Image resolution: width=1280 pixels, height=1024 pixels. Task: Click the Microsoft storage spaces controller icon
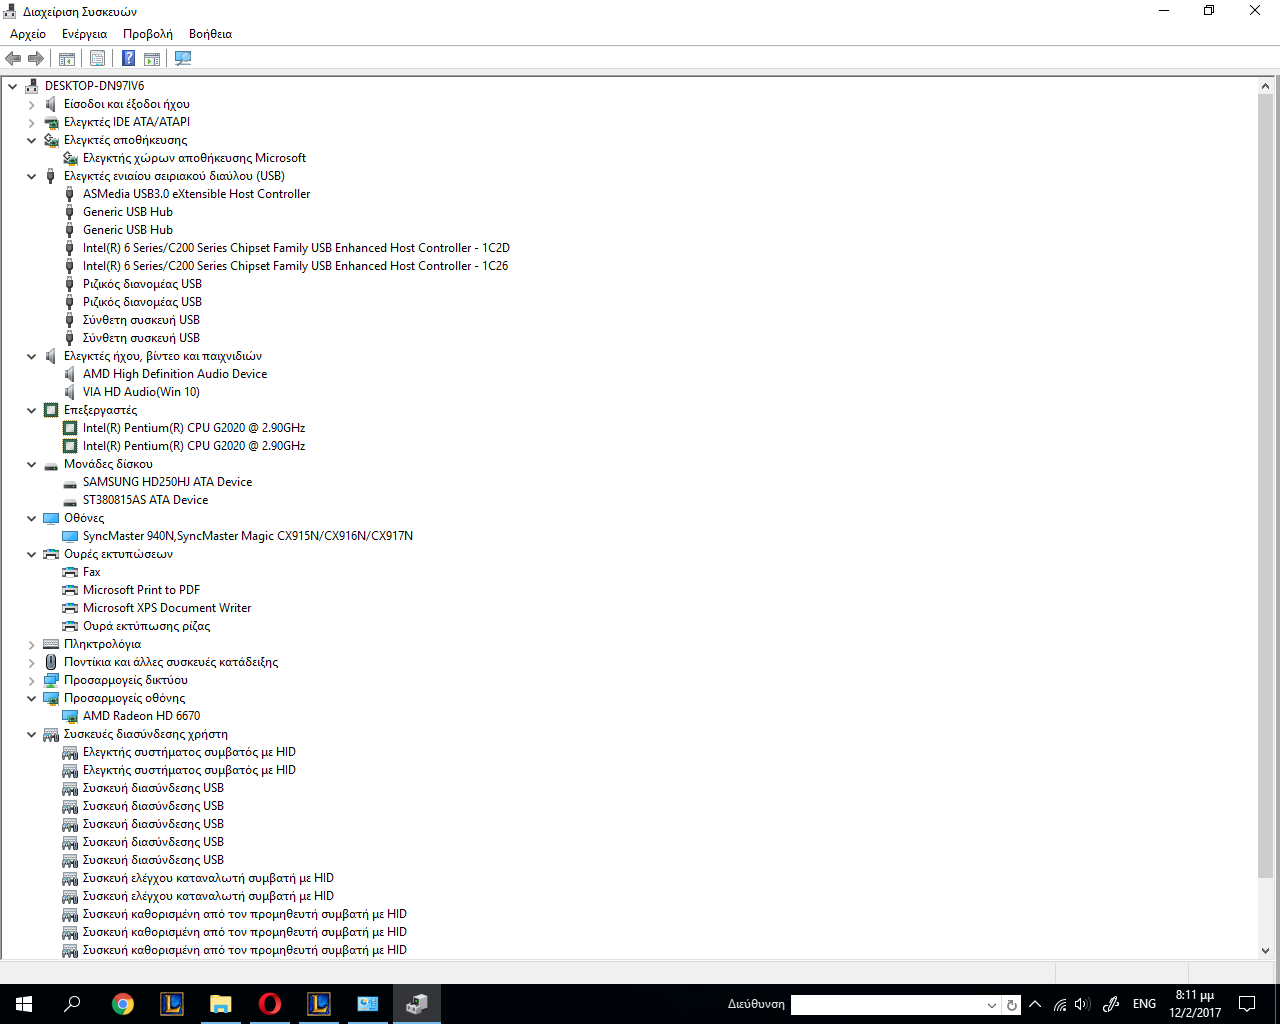70,158
